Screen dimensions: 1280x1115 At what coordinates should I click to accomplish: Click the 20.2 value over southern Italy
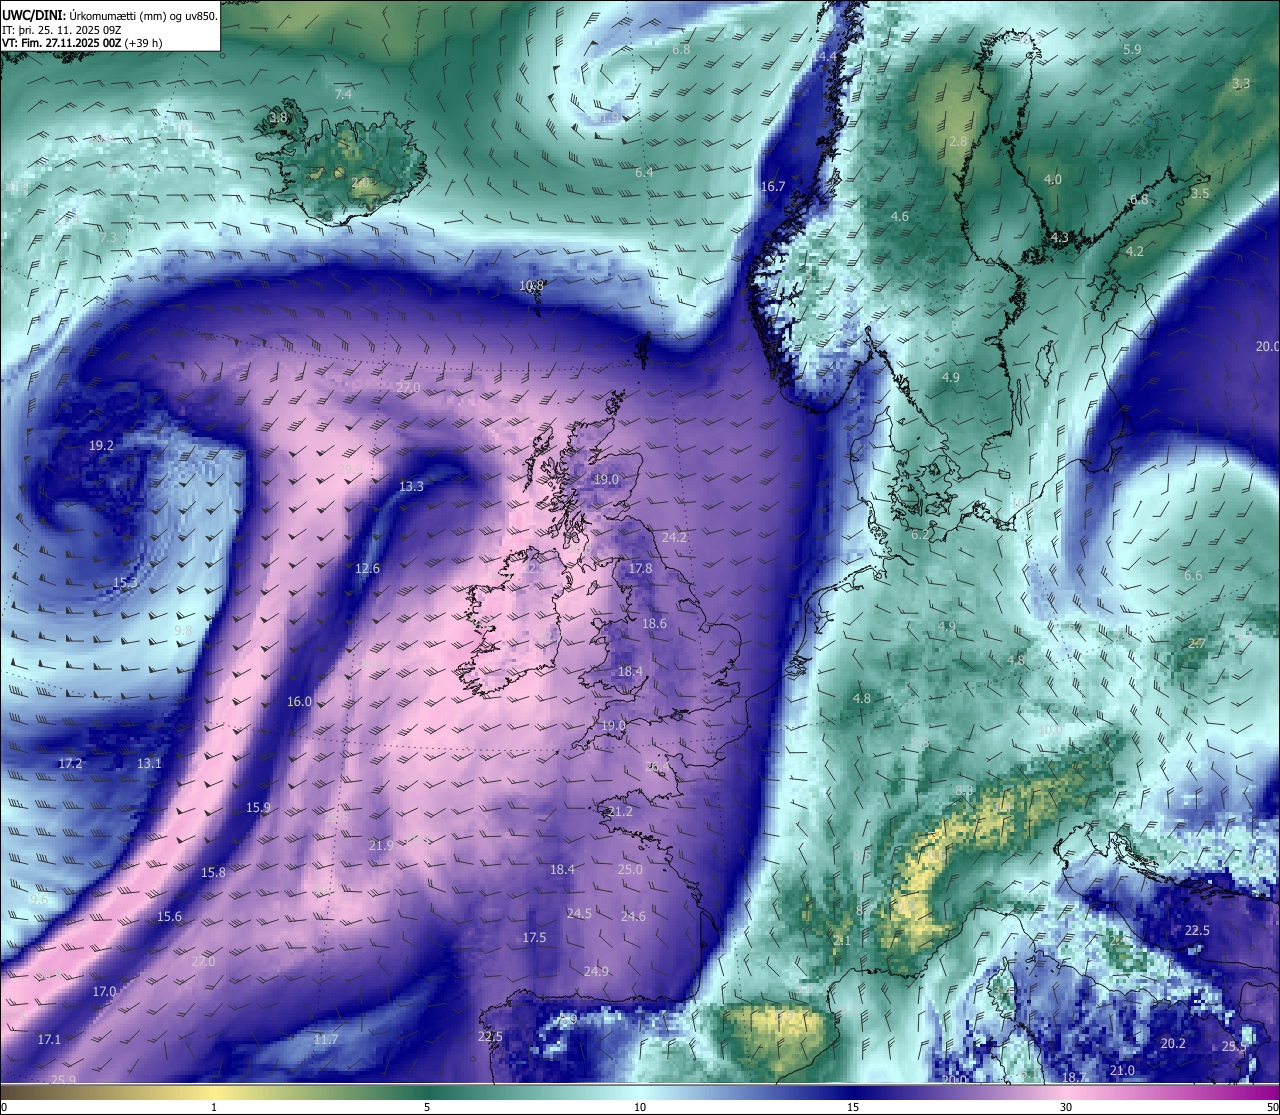coord(1173,1044)
